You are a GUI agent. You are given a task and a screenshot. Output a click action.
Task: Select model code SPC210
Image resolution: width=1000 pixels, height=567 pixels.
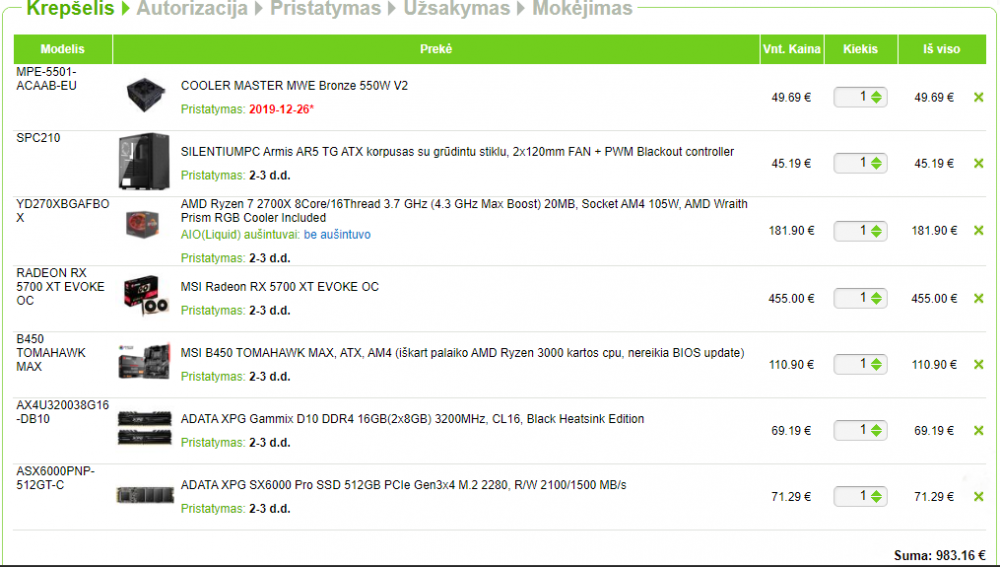(x=38, y=138)
